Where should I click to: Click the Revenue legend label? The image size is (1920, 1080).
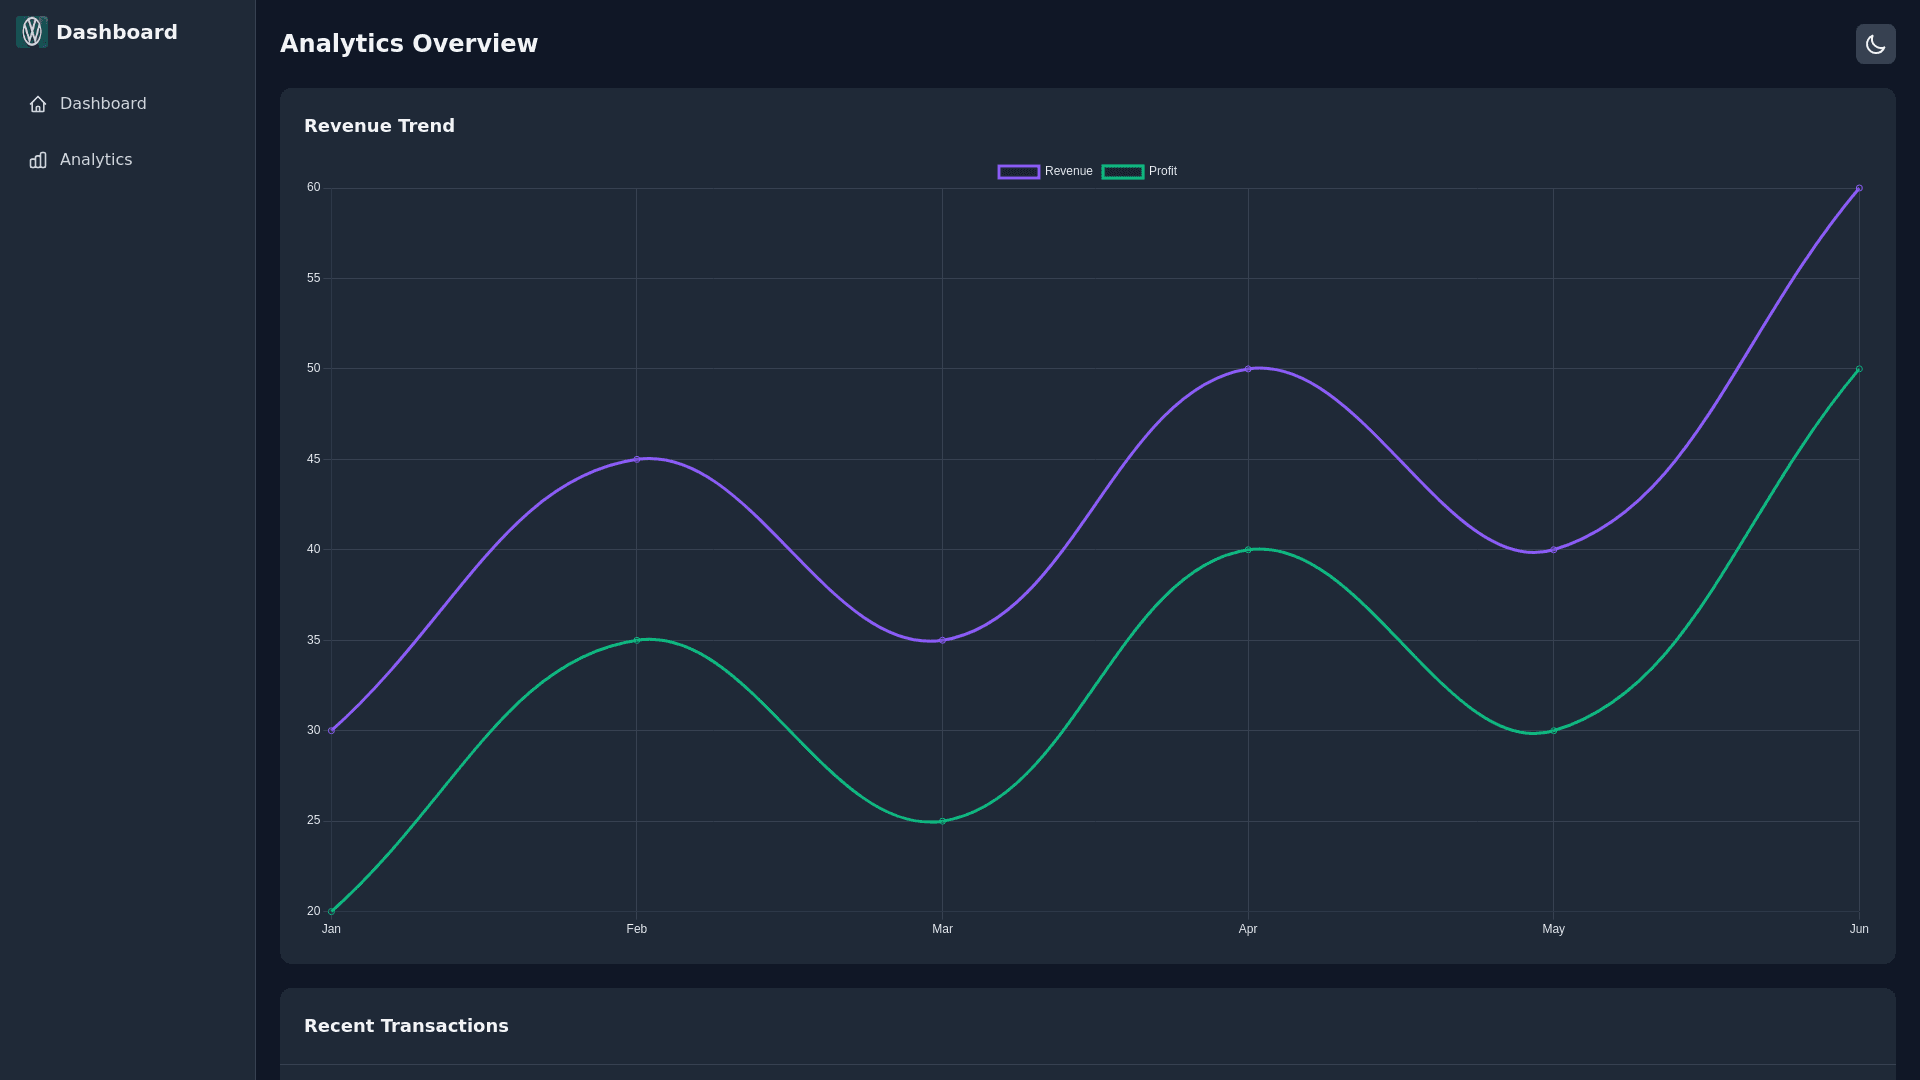coord(1068,172)
